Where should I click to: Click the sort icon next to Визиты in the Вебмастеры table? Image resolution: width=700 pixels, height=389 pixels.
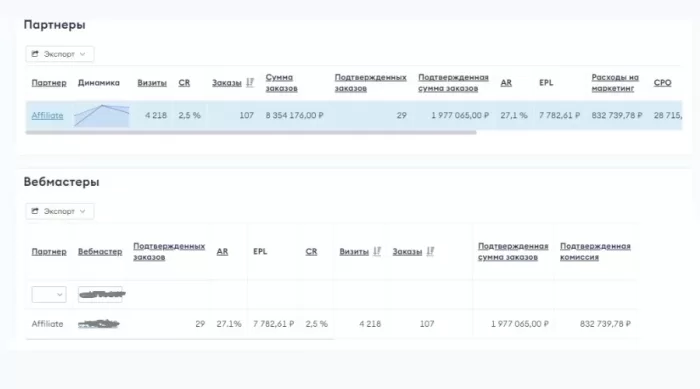pos(377,251)
